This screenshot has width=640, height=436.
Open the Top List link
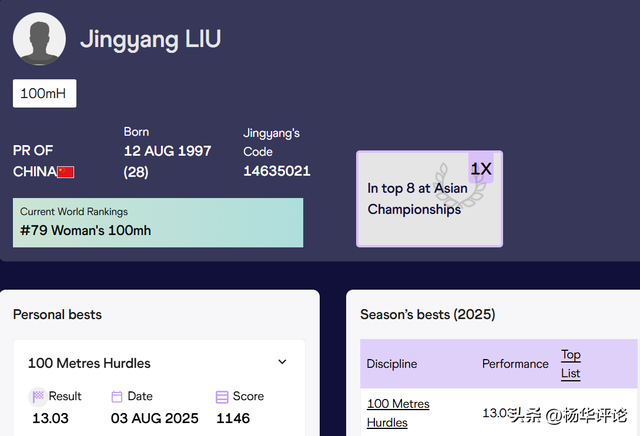(x=571, y=364)
